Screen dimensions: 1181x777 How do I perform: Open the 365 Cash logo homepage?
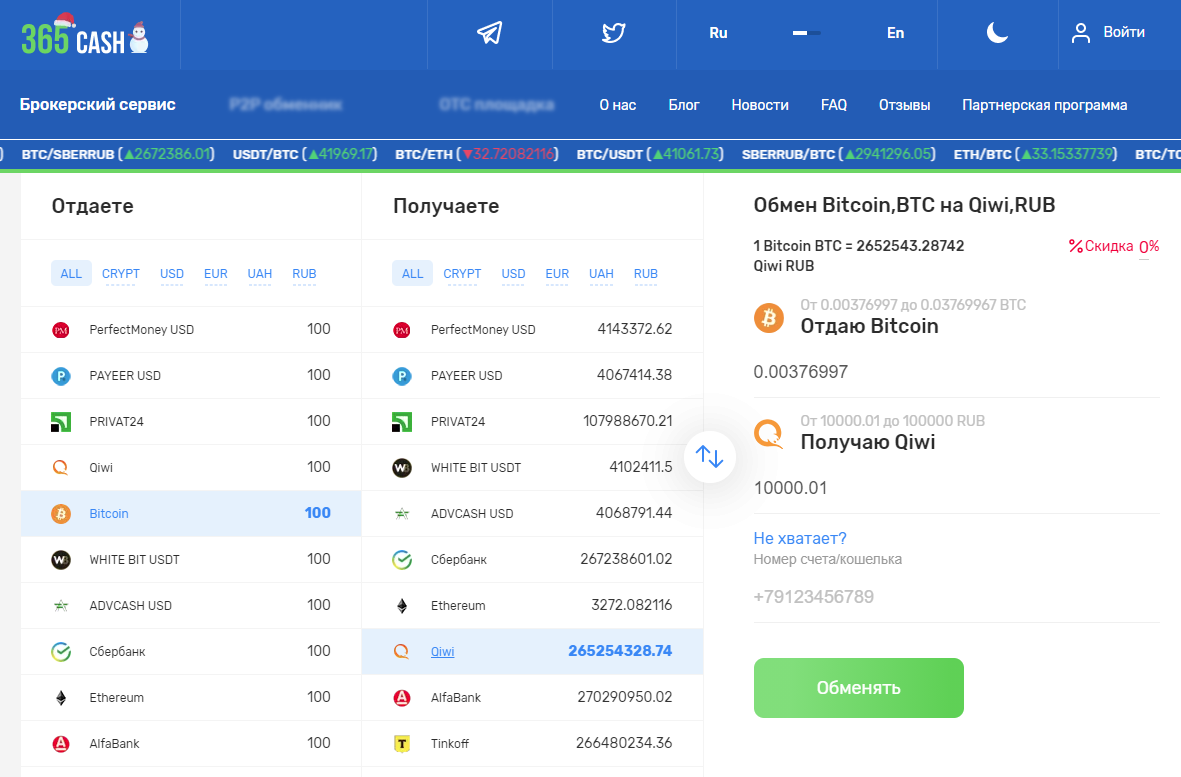[84, 35]
